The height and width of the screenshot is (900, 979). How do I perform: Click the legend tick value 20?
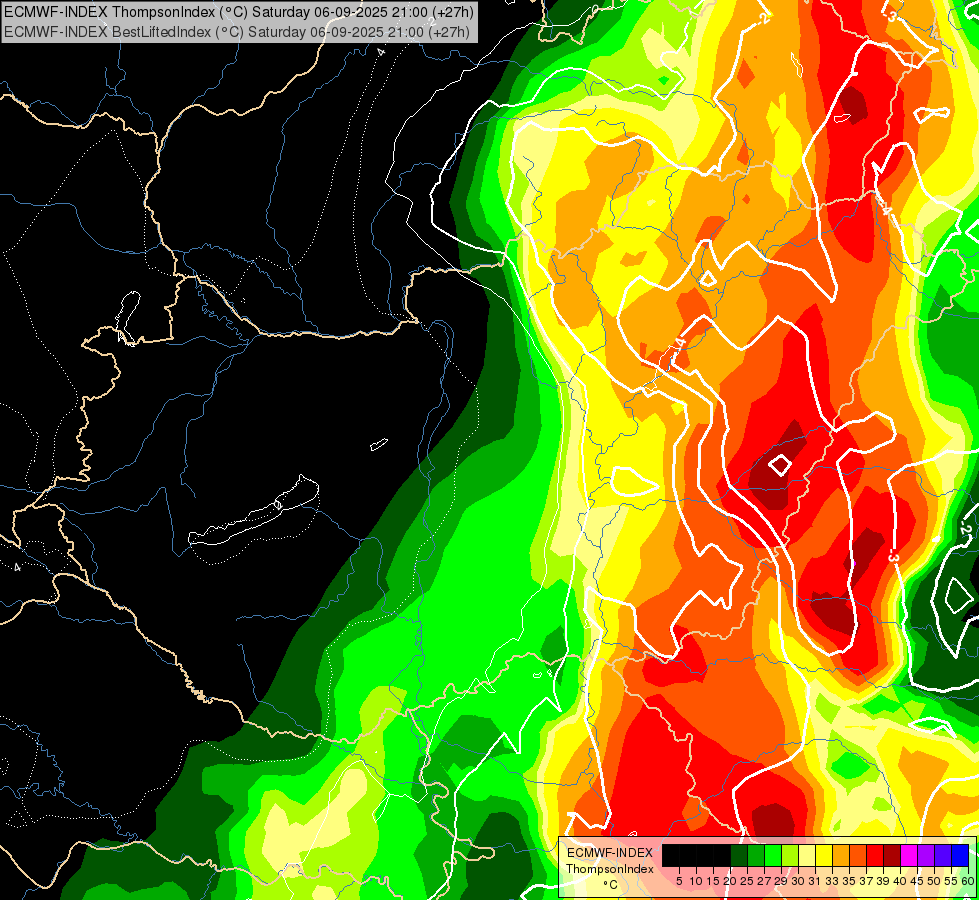point(730,881)
